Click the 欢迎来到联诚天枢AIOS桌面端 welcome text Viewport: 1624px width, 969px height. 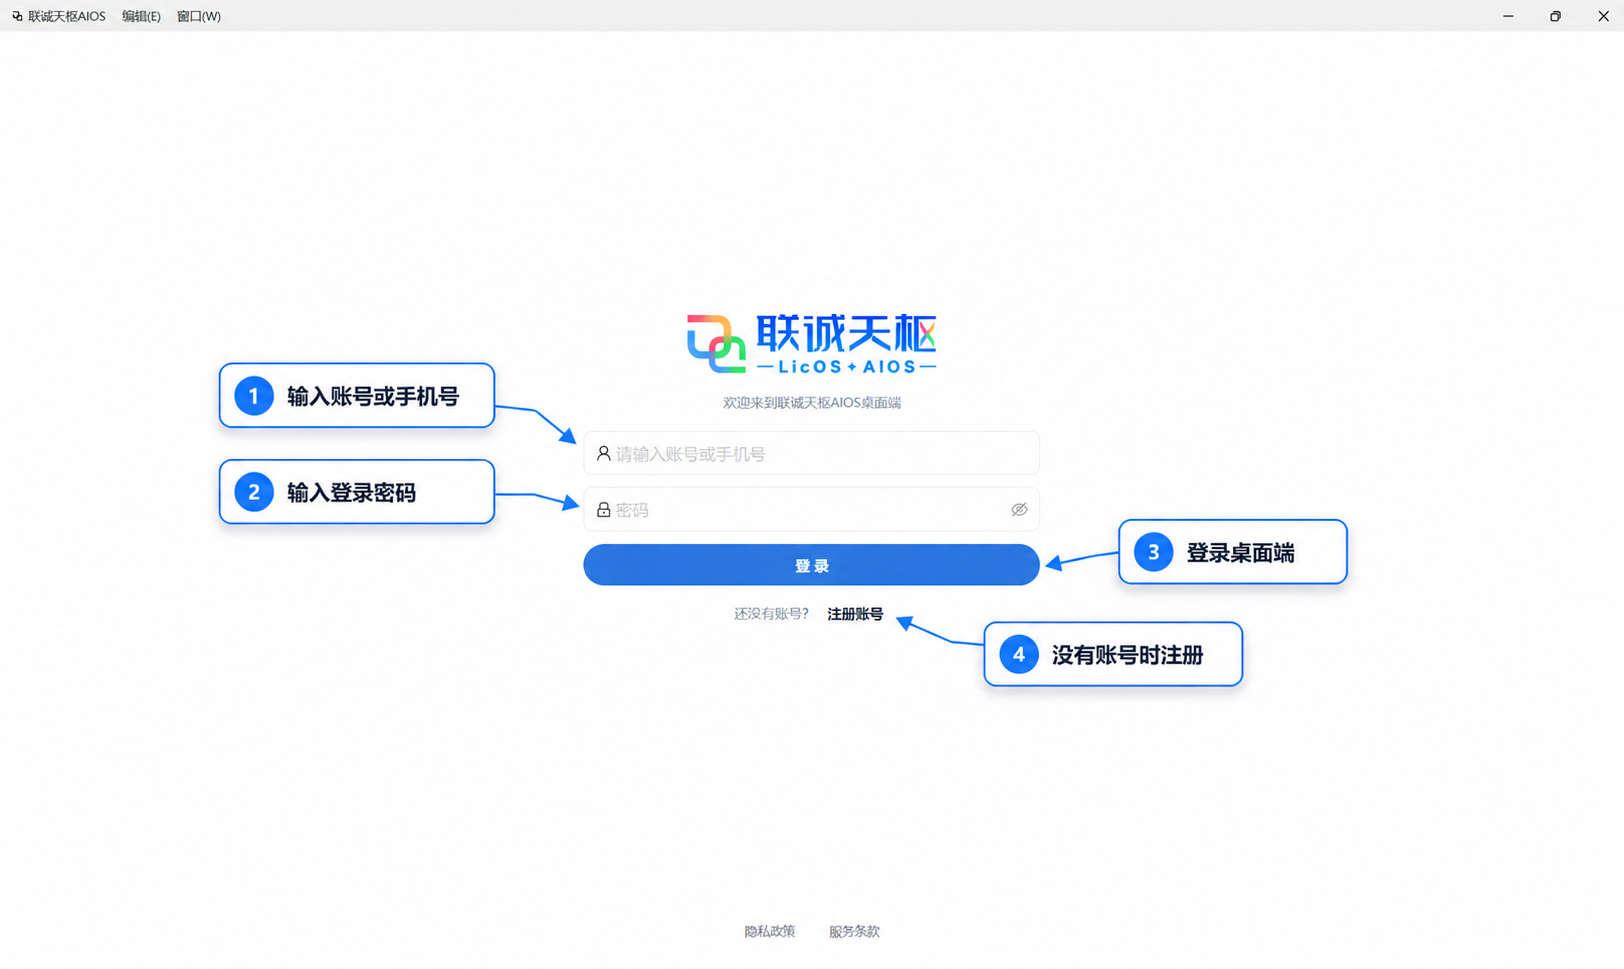coord(811,403)
